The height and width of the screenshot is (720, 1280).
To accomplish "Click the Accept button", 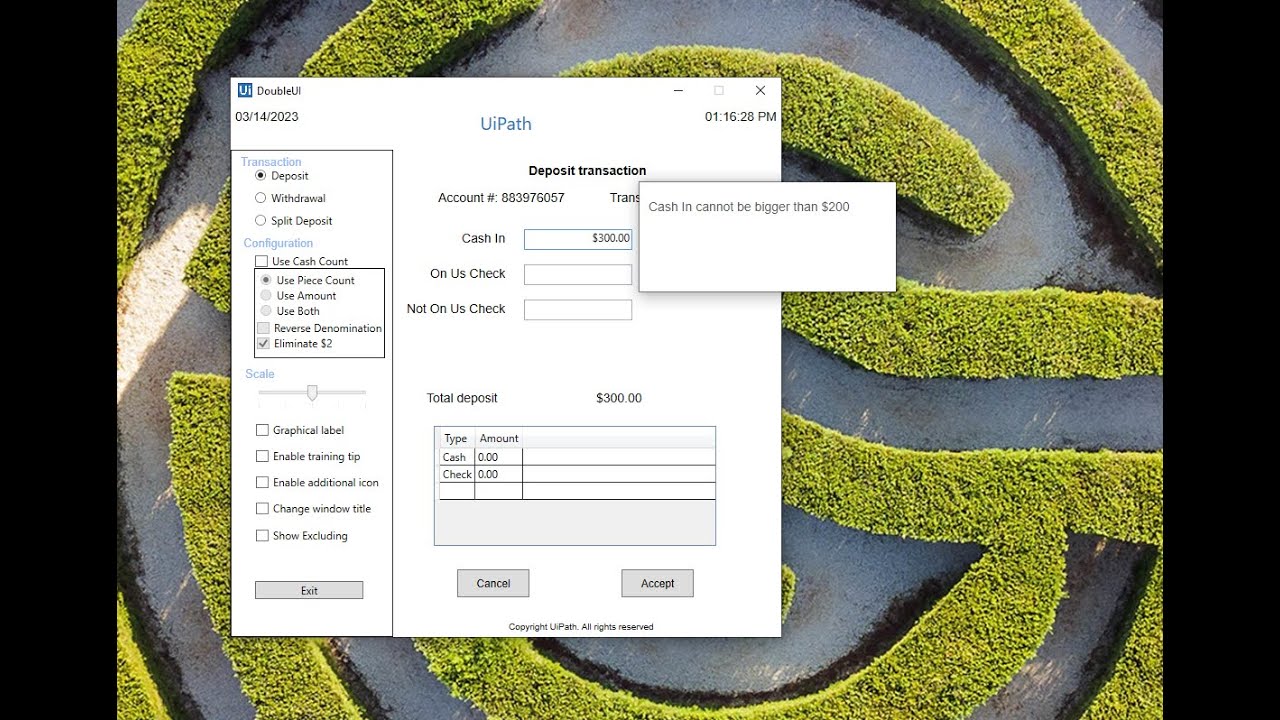I will tap(657, 584).
